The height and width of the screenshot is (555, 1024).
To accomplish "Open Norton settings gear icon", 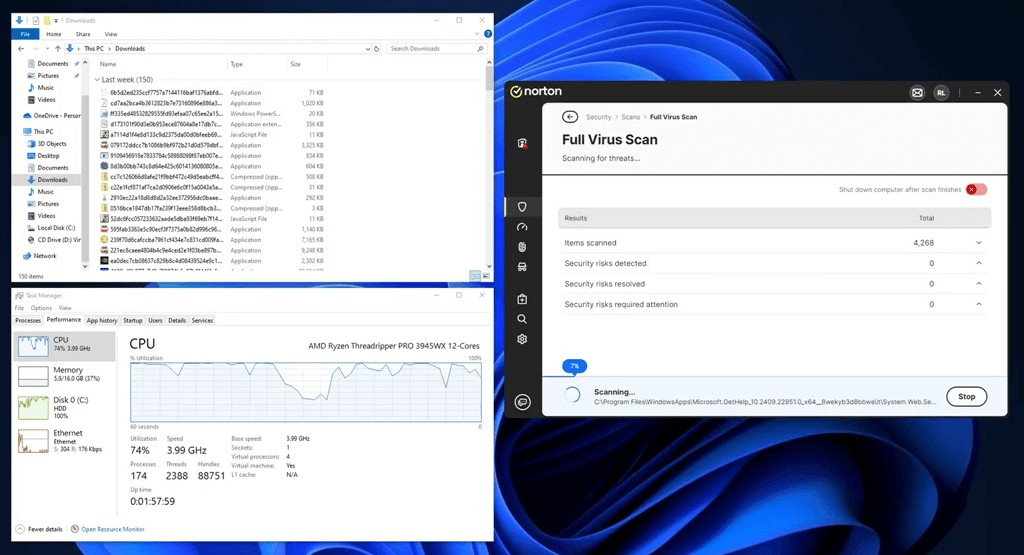I will pyautogui.click(x=522, y=340).
